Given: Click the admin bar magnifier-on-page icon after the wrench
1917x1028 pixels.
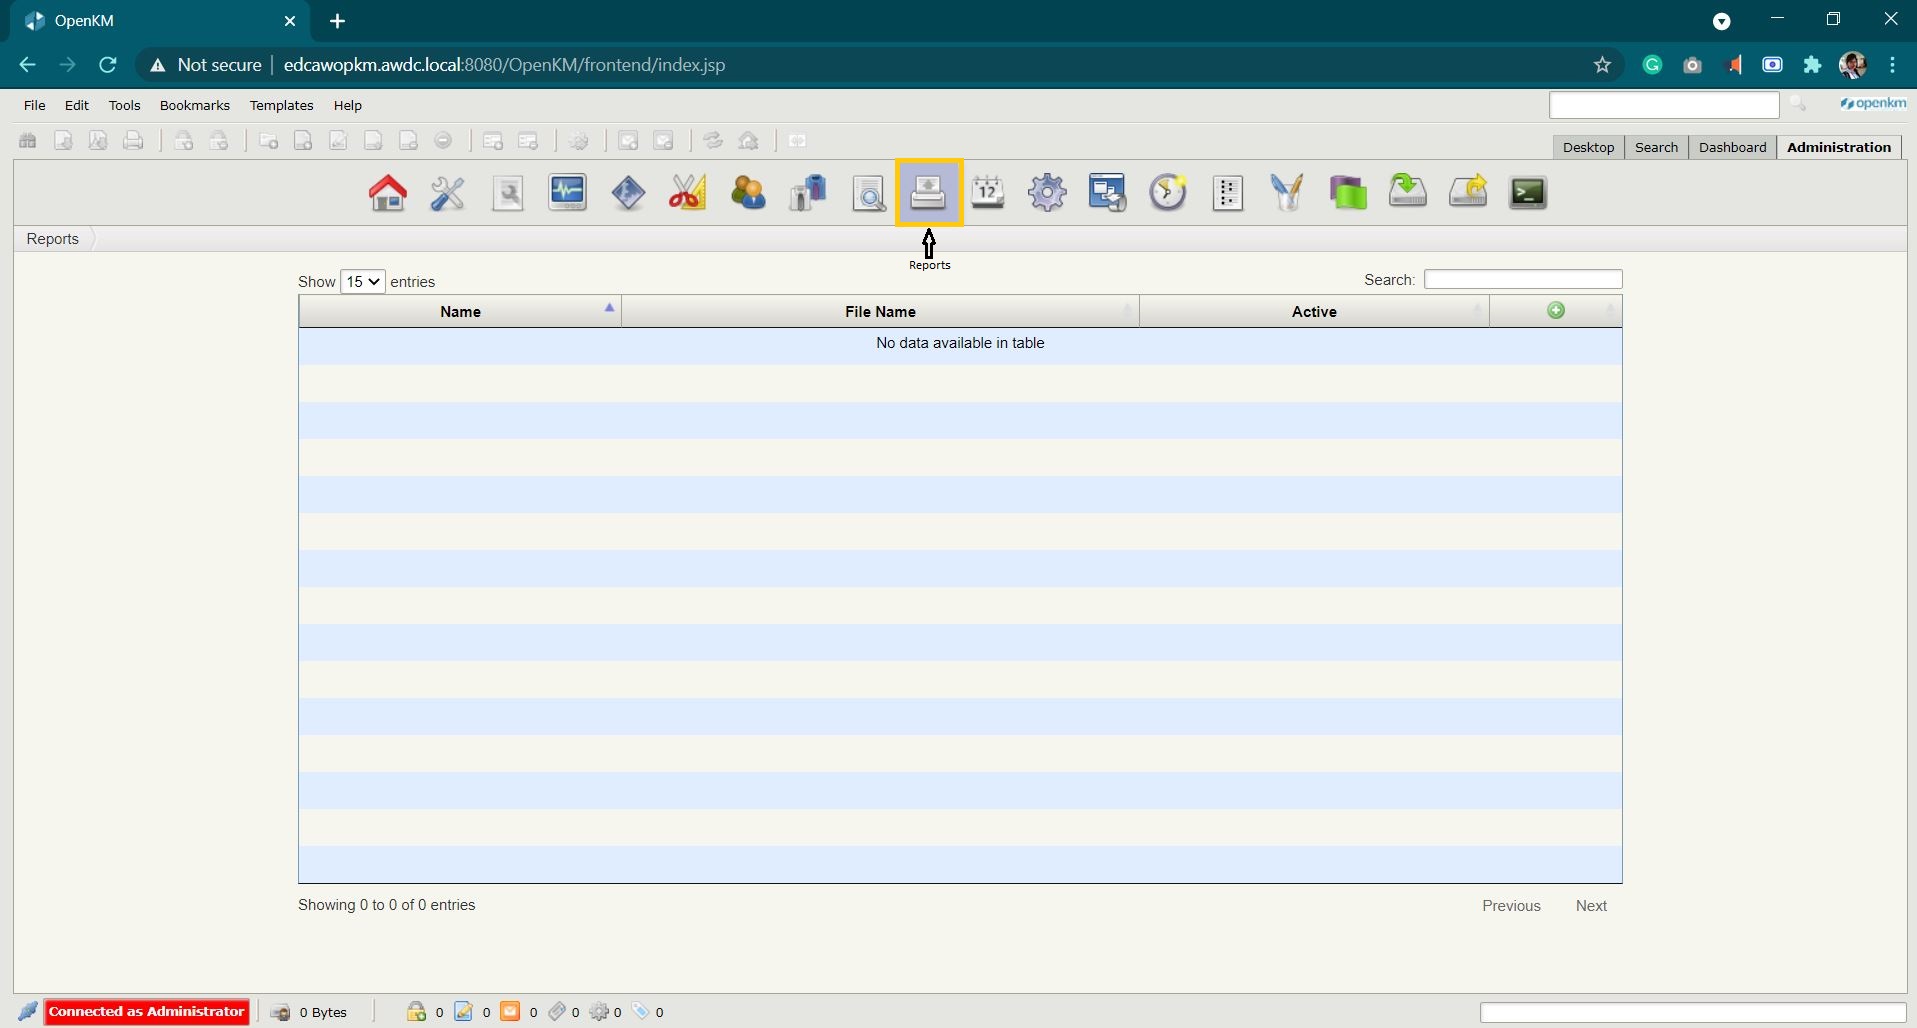Looking at the screenshot, I should click(508, 192).
